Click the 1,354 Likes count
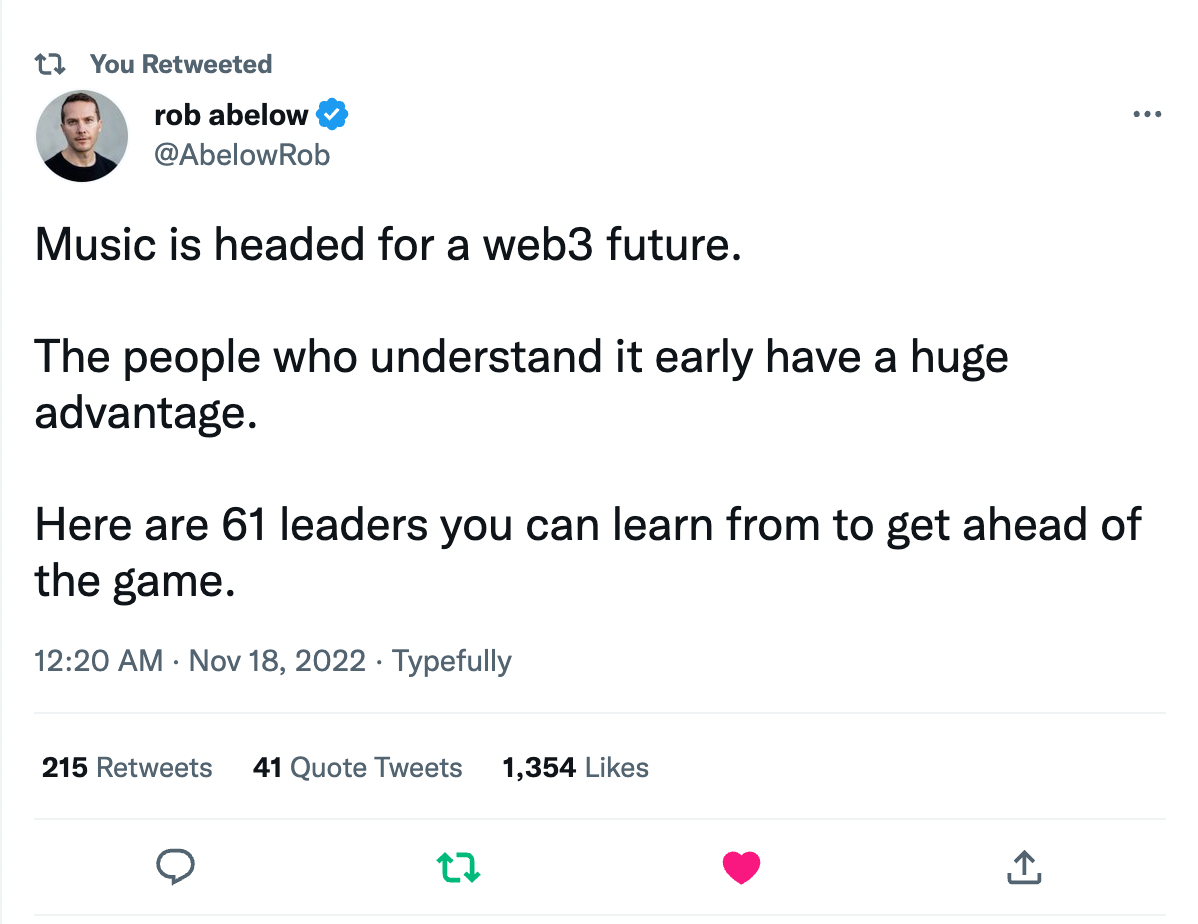 point(576,767)
